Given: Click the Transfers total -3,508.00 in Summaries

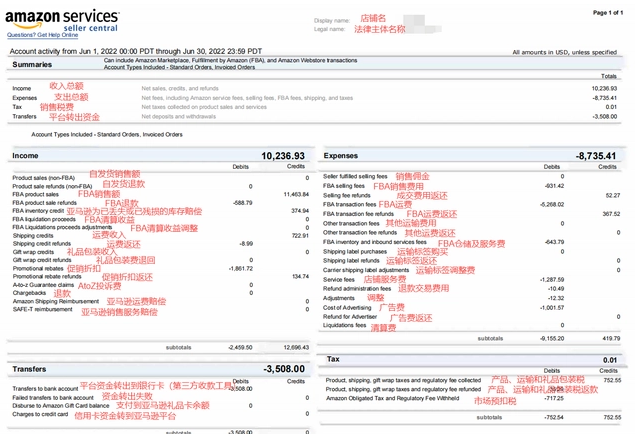Looking at the screenshot, I should (x=605, y=117).
